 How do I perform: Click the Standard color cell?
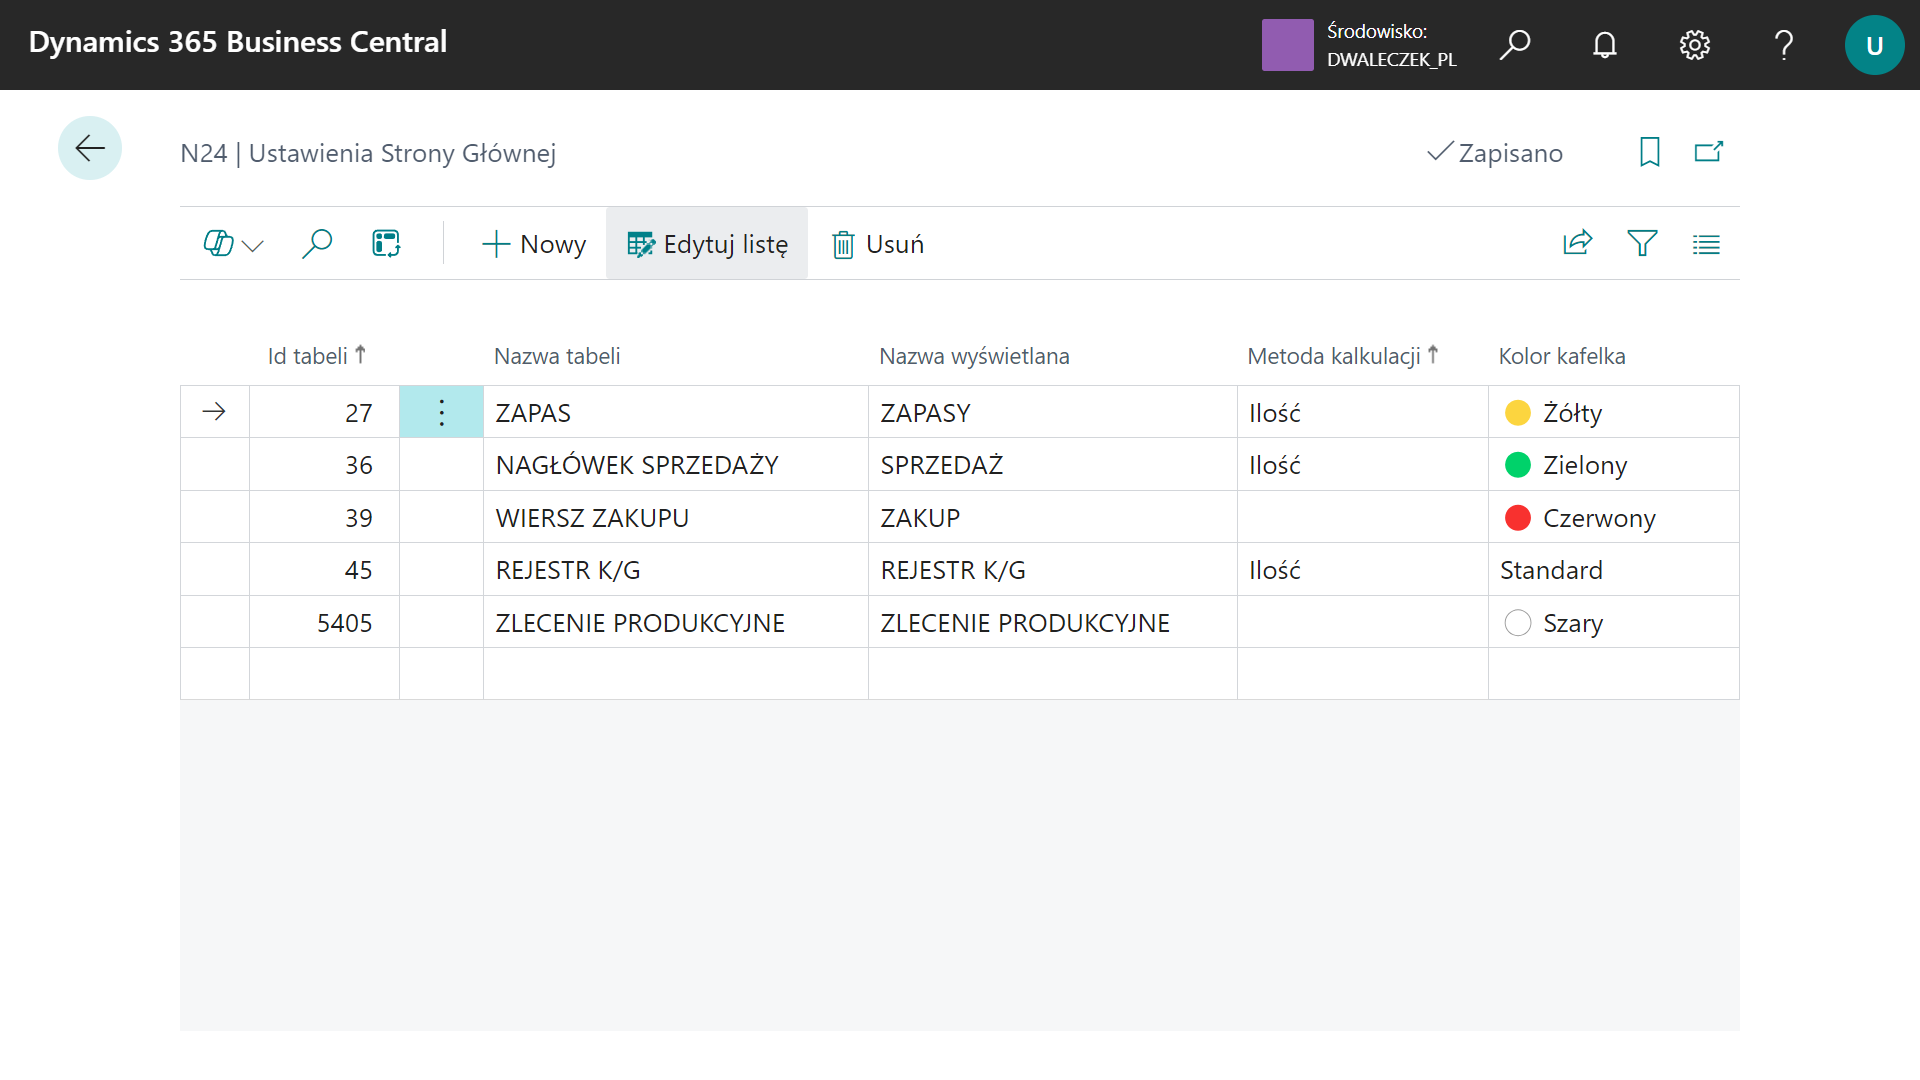point(1613,569)
